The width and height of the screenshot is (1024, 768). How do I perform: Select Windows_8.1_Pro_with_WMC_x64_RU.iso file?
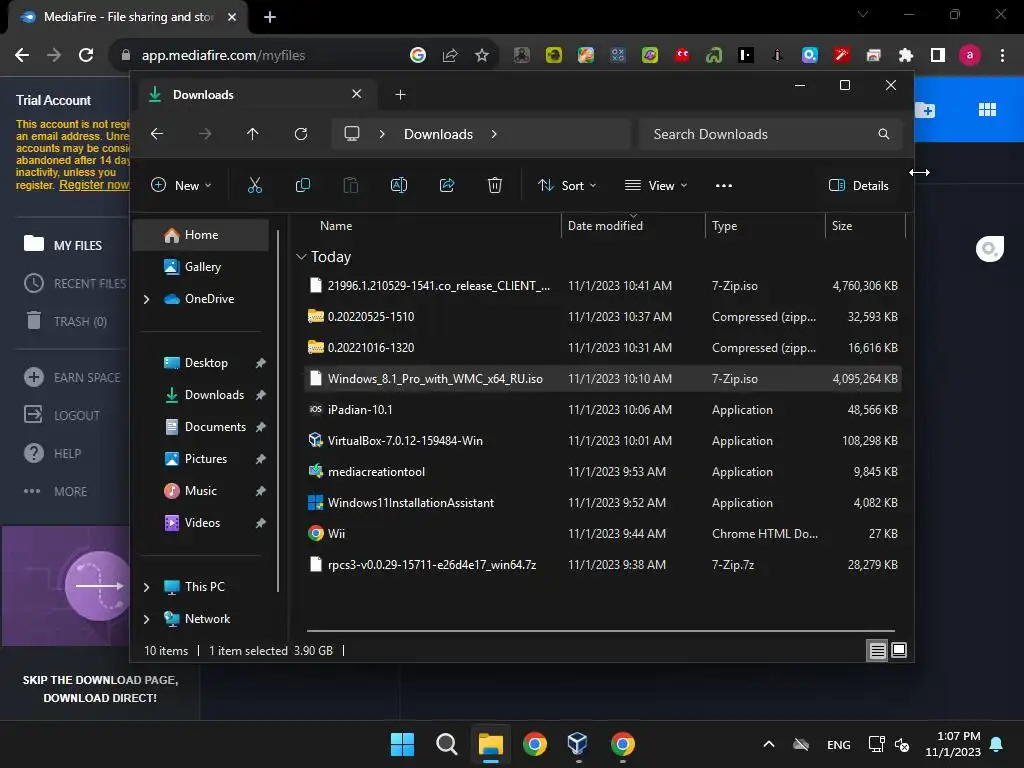[x=603, y=379]
